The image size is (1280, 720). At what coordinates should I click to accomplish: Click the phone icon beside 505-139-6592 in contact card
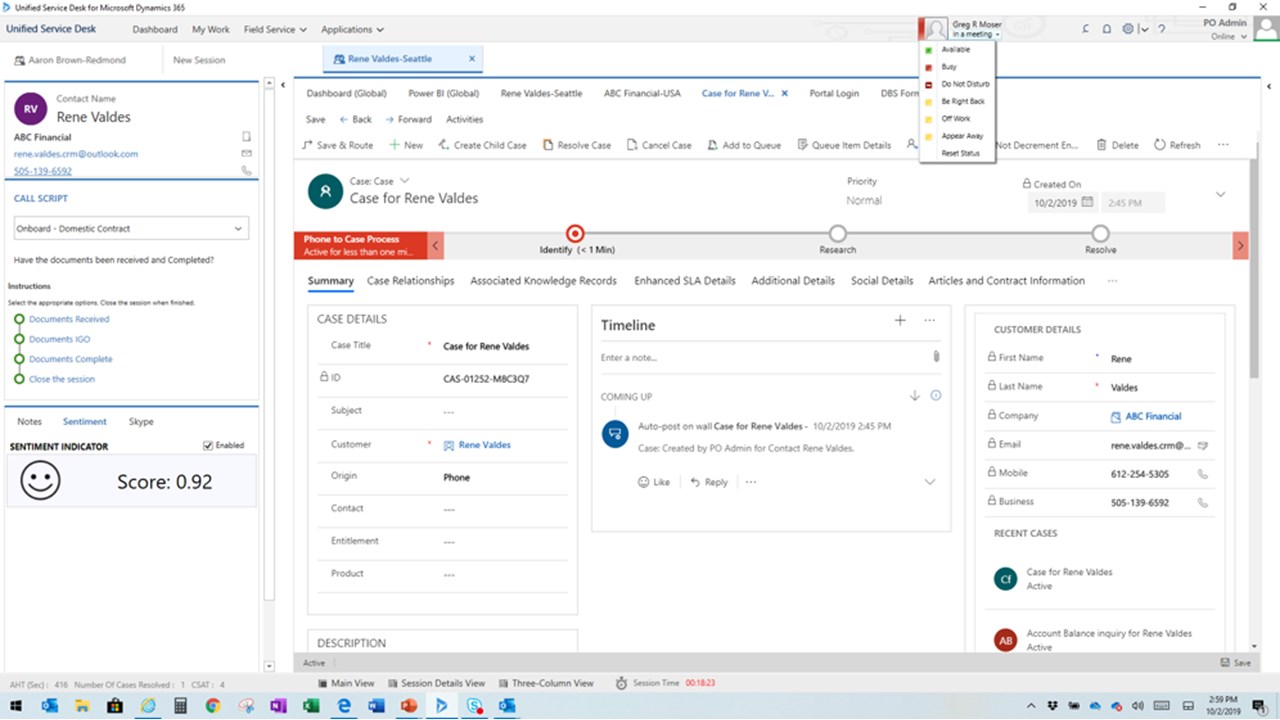tap(247, 171)
